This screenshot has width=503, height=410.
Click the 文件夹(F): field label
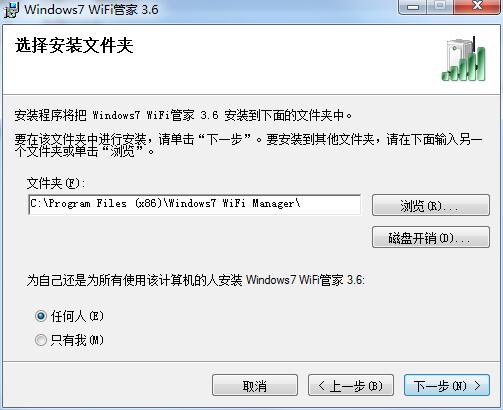(56, 183)
